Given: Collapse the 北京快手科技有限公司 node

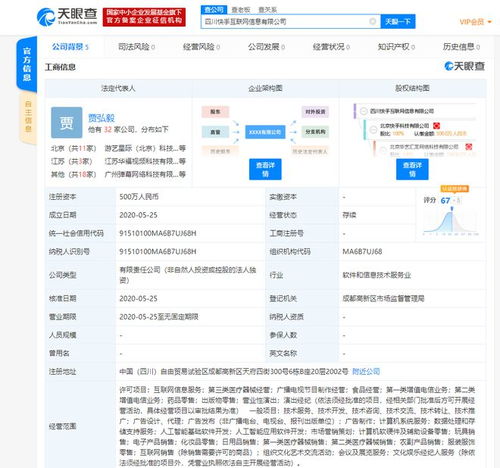Looking at the screenshot, I should [374, 129].
